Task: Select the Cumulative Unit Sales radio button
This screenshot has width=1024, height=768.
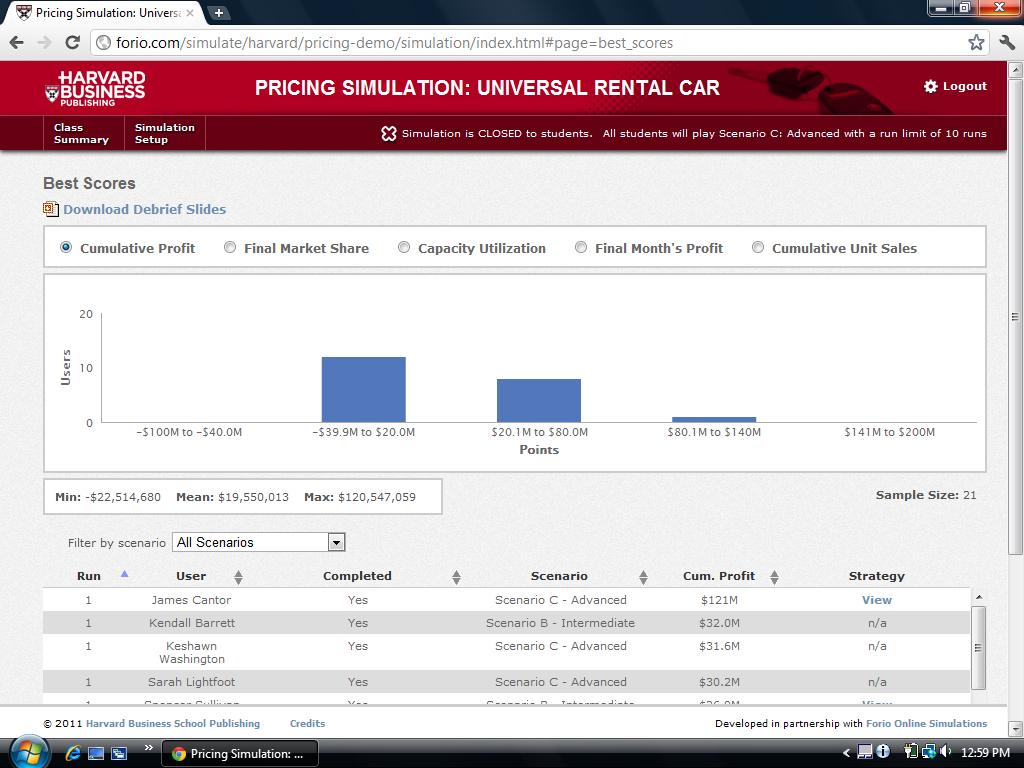Action: tap(758, 248)
